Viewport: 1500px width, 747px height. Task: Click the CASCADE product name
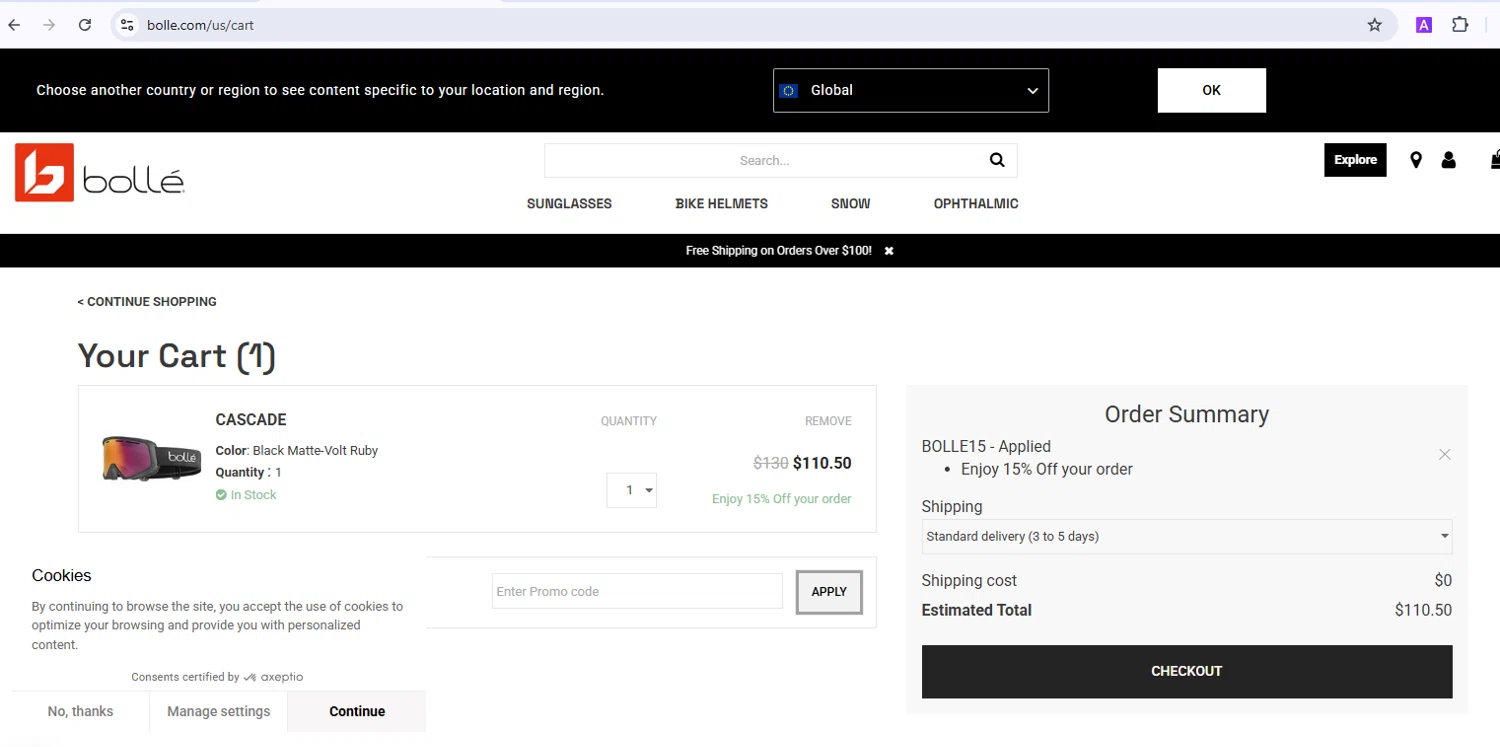(251, 420)
